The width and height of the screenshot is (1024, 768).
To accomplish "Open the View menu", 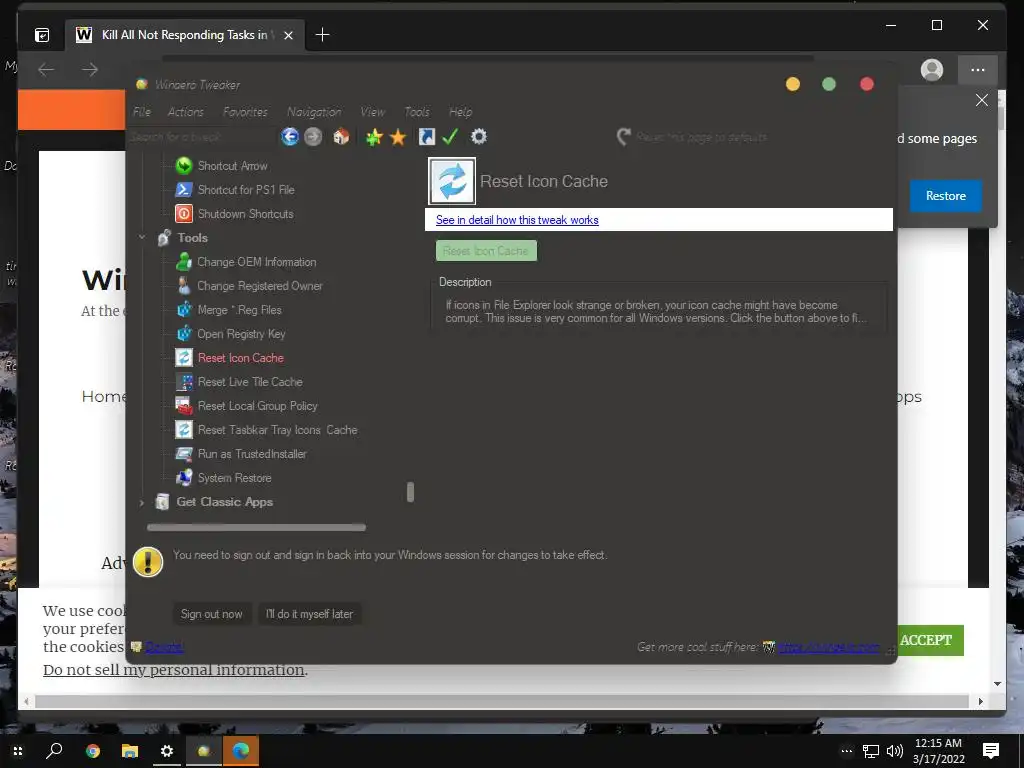I will click(x=372, y=112).
